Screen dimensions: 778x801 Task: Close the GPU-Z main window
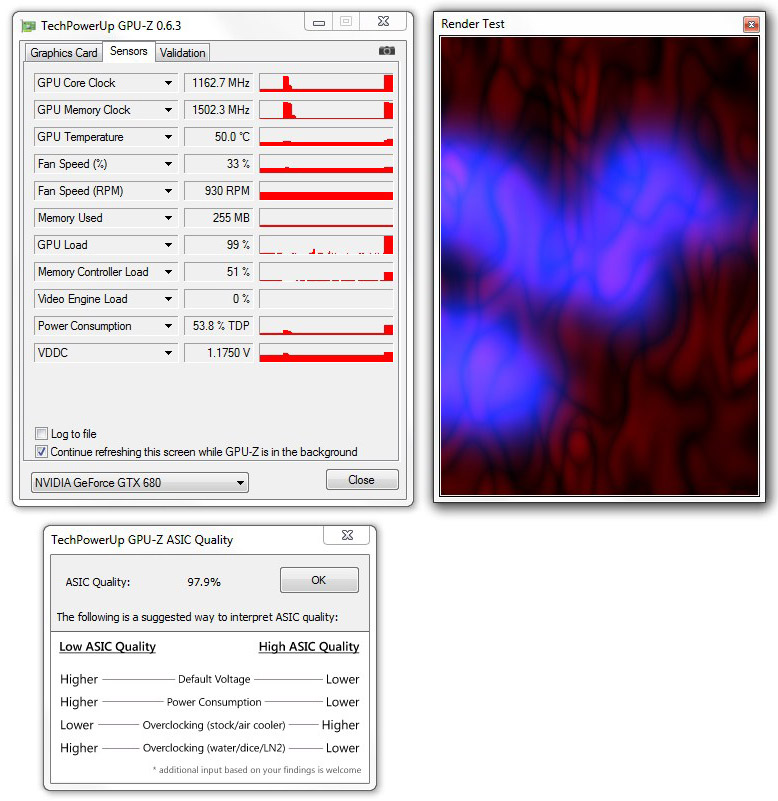pyautogui.click(x=383, y=21)
